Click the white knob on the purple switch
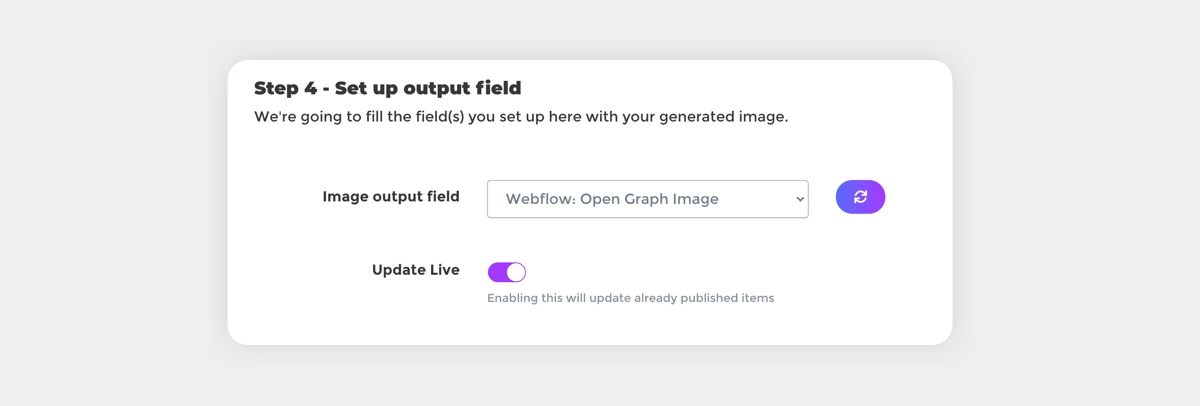 [x=516, y=272]
